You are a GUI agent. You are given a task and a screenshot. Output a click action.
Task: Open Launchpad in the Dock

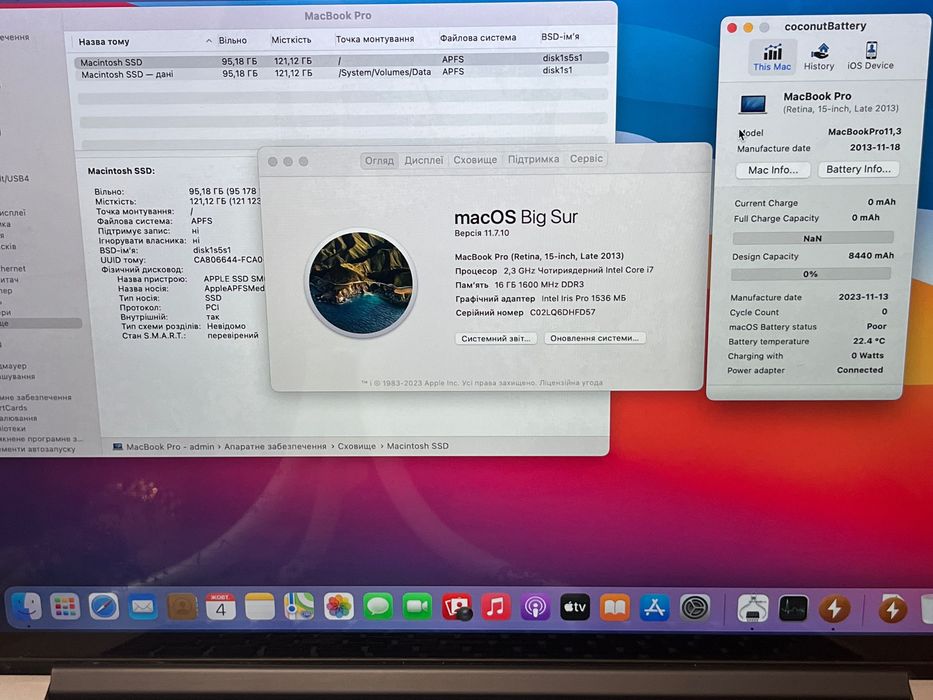click(x=65, y=607)
